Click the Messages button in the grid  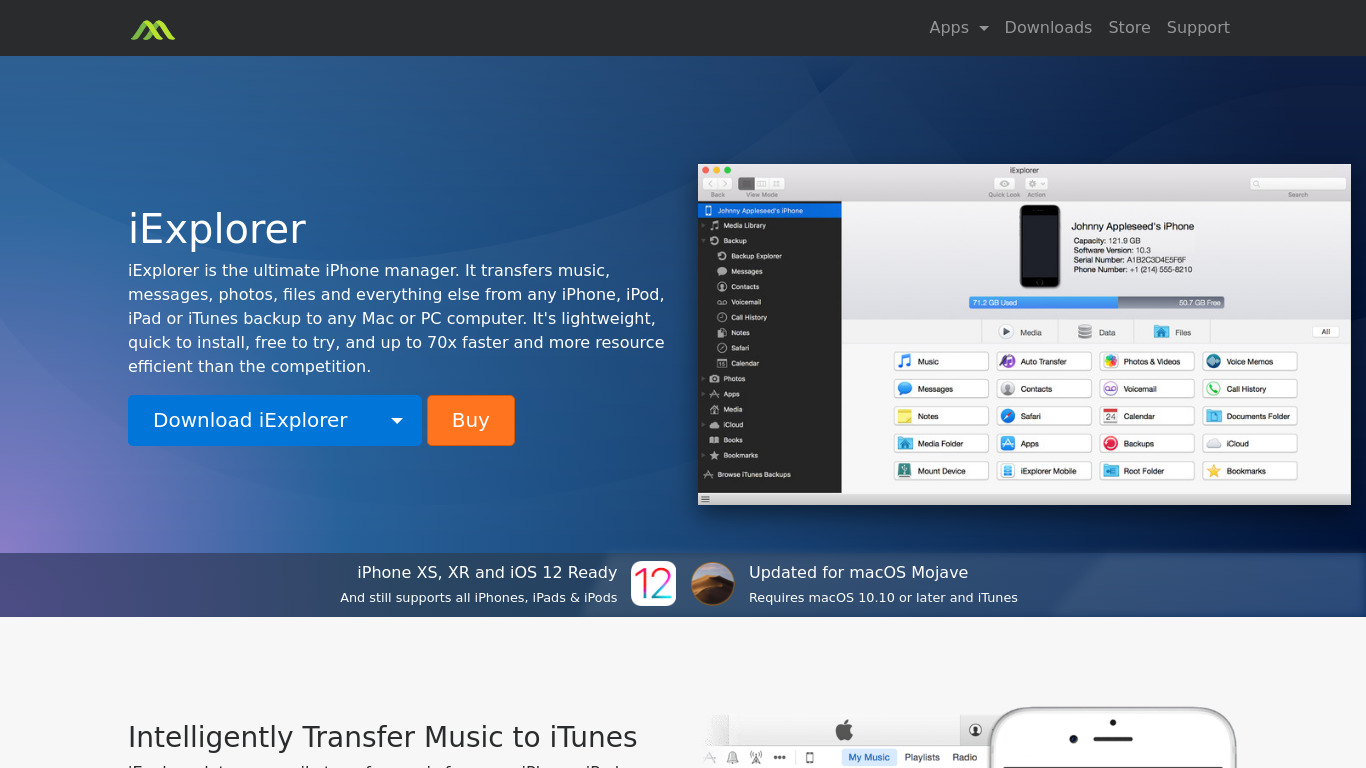941,389
